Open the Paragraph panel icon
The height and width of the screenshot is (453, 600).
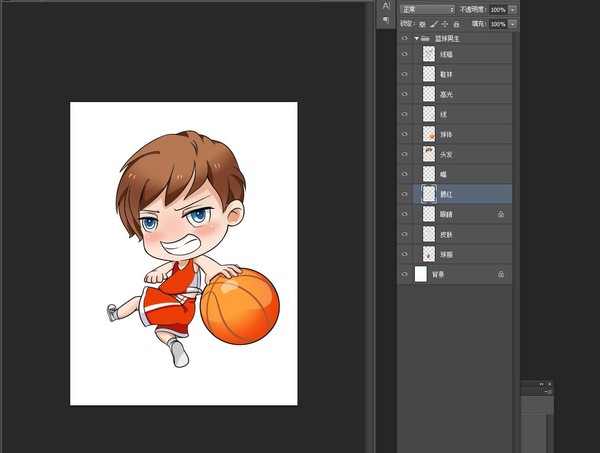tap(386, 20)
